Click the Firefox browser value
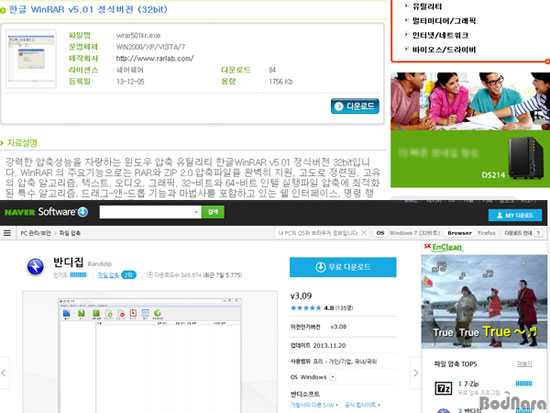This screenshot has height=413, width=550. pyautogui.click(x=487, y=233)
